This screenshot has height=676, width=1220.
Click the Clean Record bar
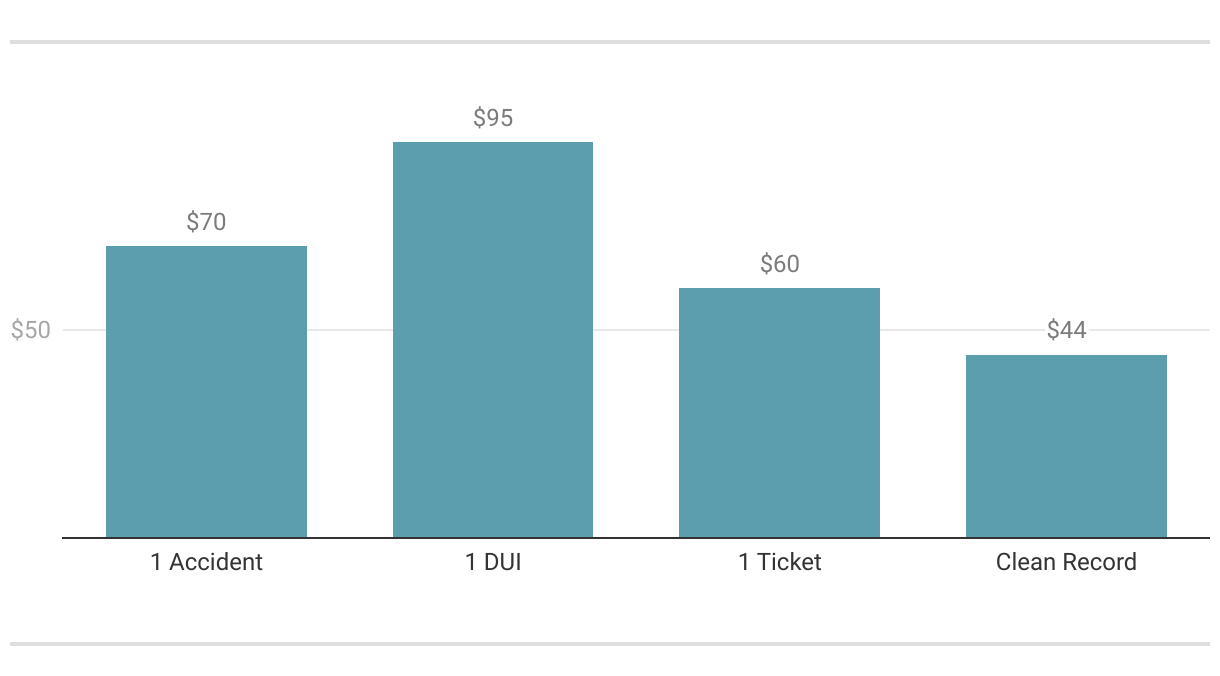[x=1066, y=446]
